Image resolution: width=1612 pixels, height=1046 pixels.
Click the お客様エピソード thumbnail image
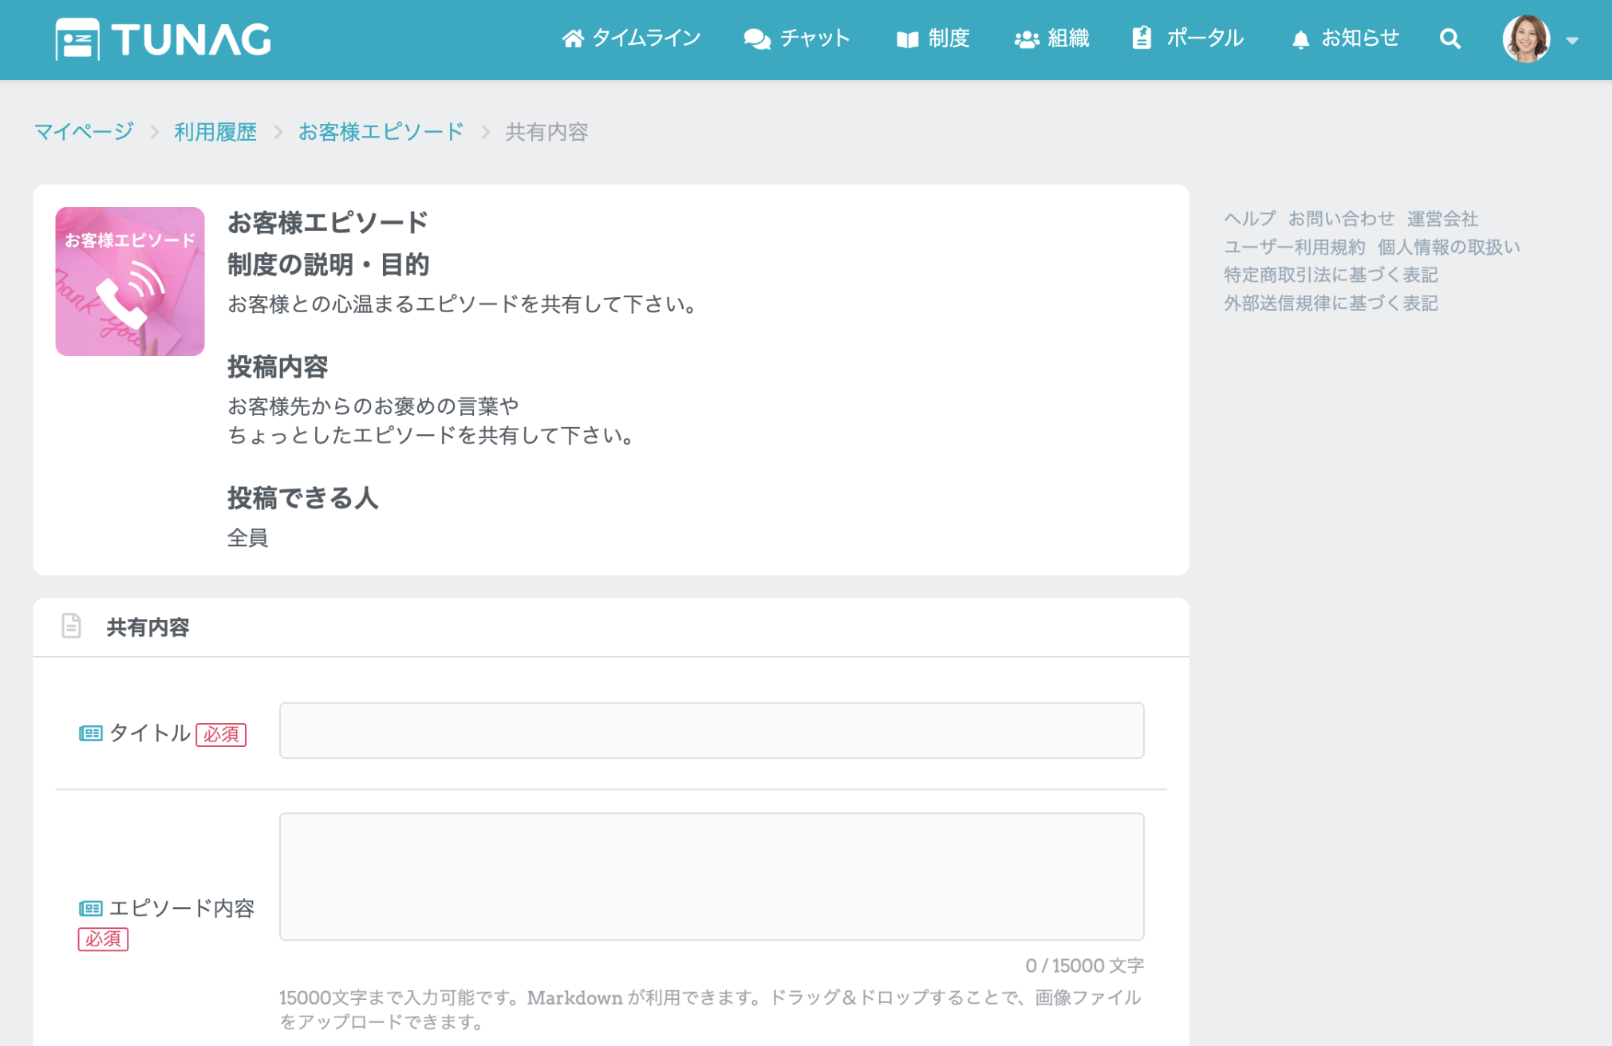tap(130, 281)
